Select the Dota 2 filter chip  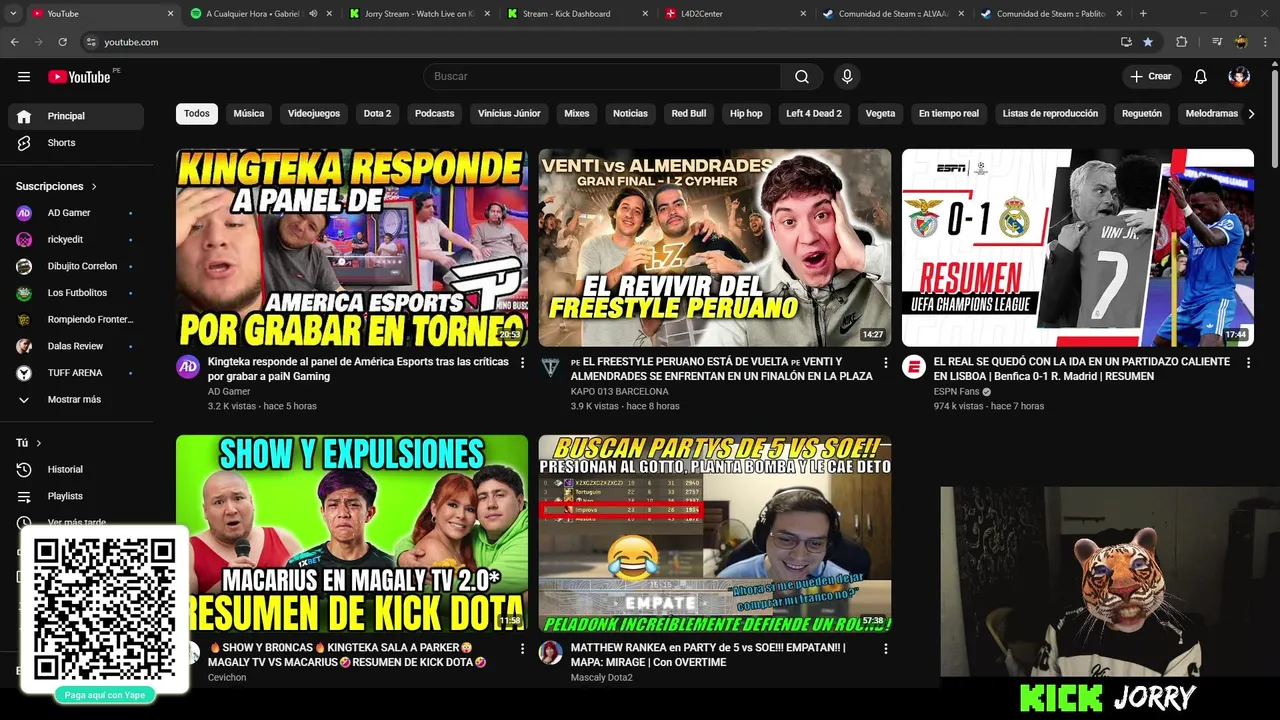coord(377,114)
